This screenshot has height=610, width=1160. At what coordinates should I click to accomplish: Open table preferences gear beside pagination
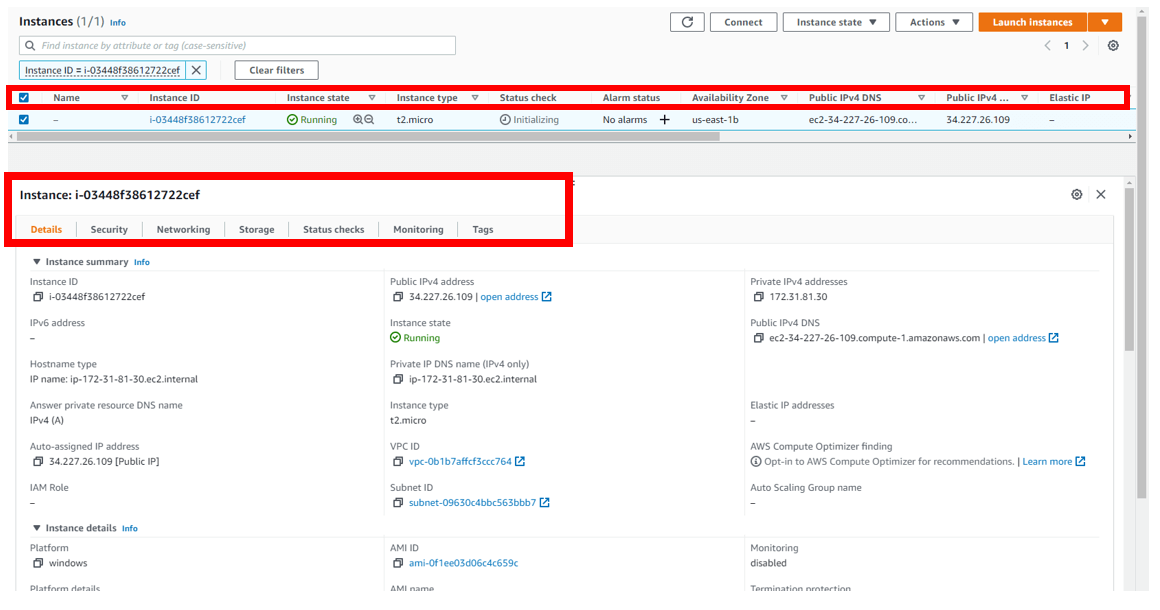point(1113,46)
